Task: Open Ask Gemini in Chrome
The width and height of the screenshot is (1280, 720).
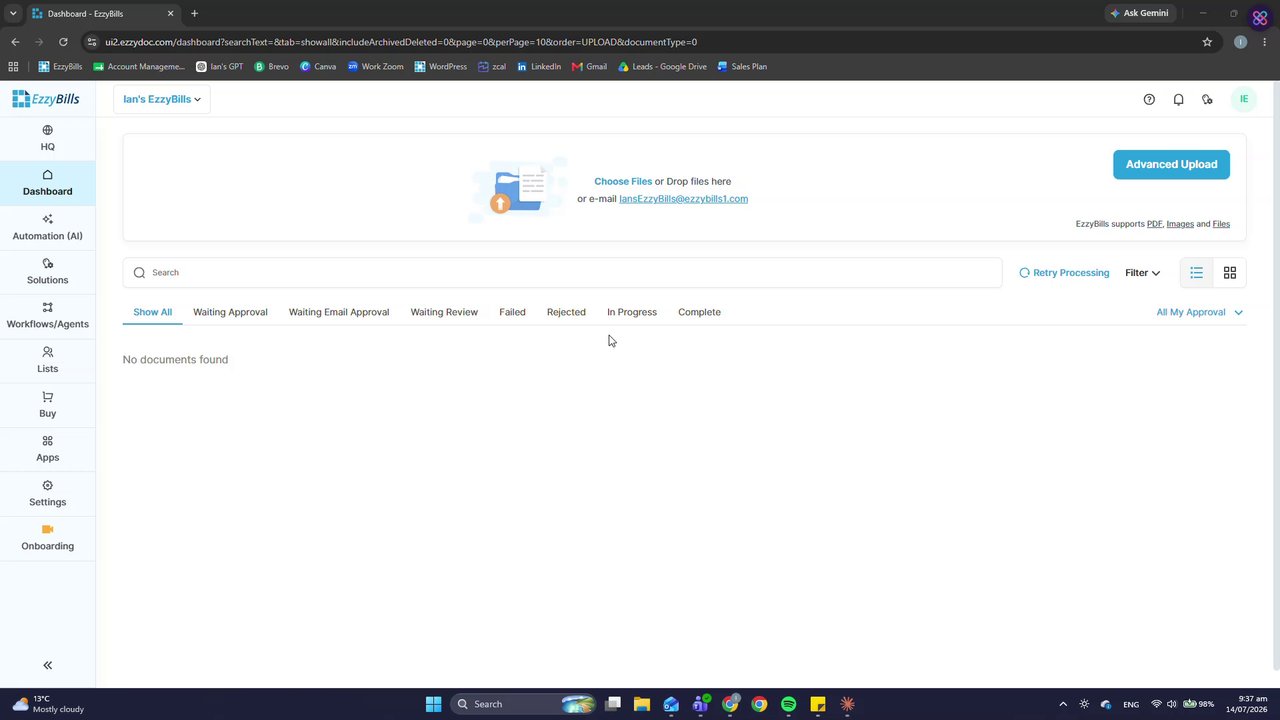Action: tap(1139, 13)
